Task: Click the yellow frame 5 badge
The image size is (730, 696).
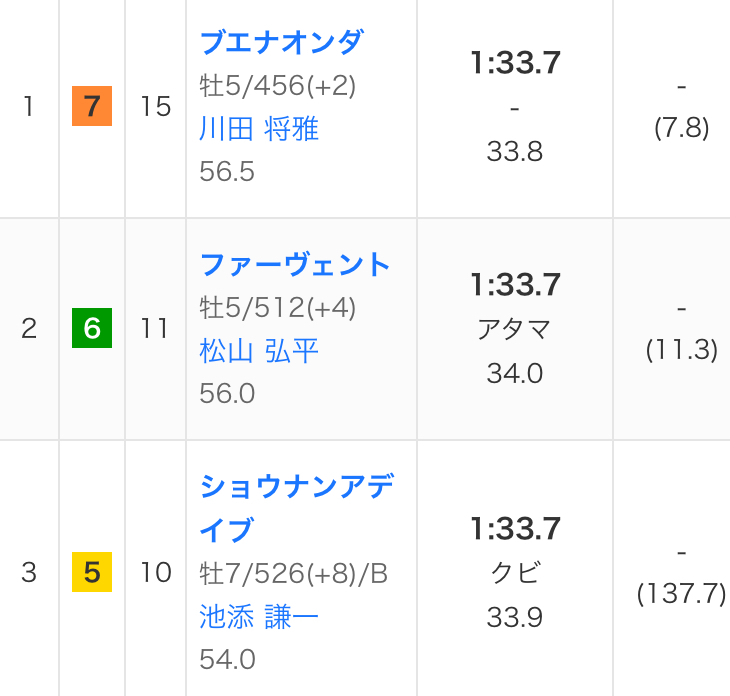Action: click(92, 573)
